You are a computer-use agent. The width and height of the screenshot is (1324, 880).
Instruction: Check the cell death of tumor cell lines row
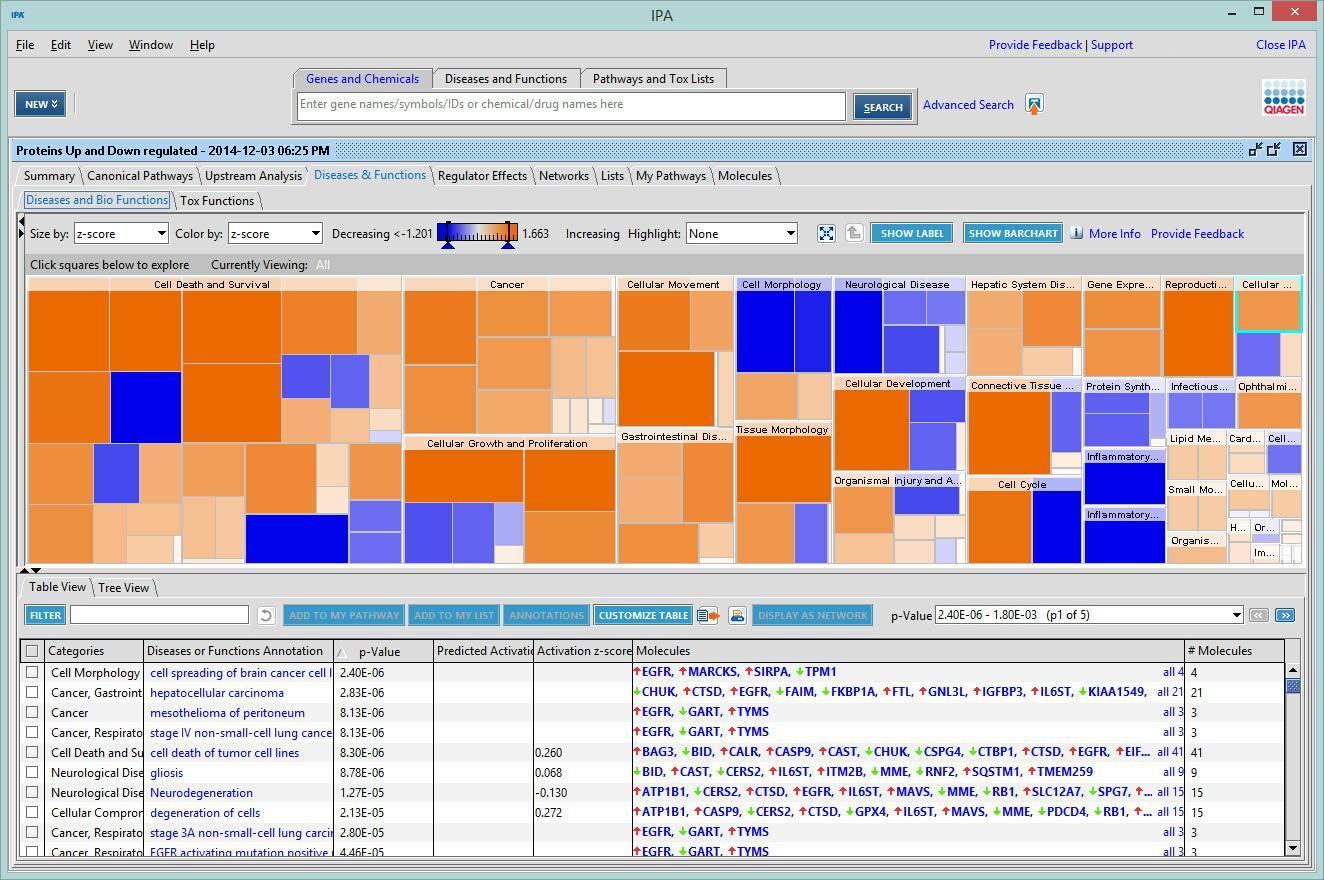point(32,752)
